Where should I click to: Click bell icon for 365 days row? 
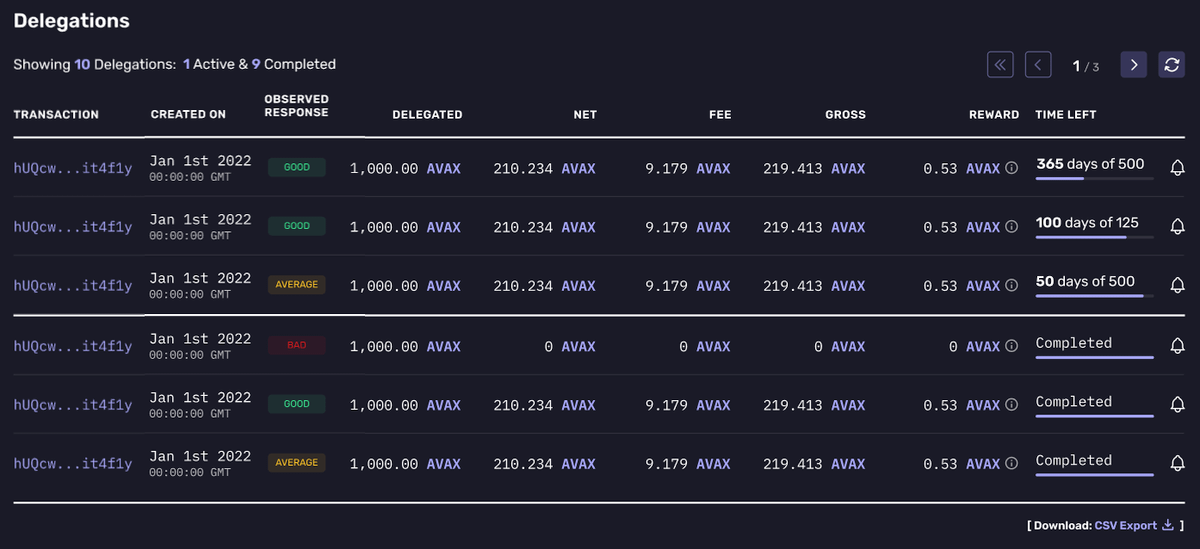(x=1177, y=168)
